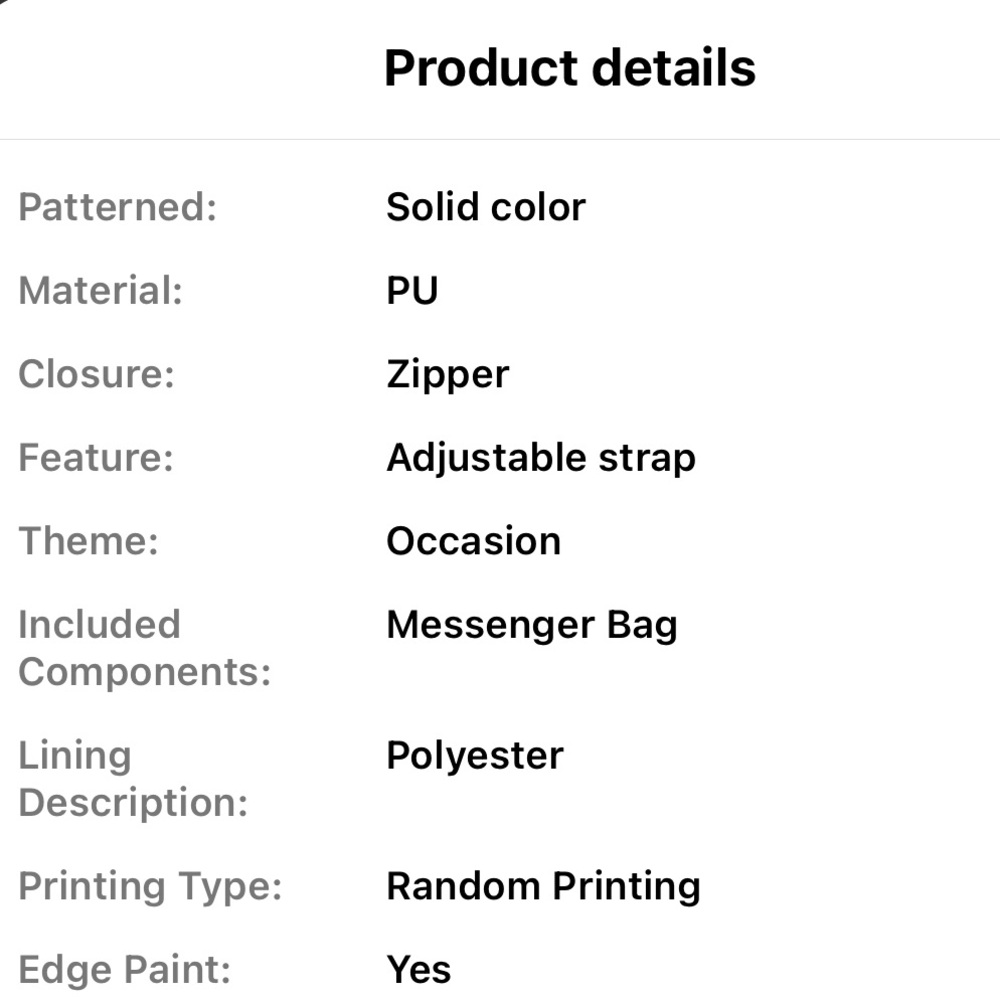Select the PU material value
Image resolution: width=1000 pixels, height=1000 pixels.
coord(413,291)
